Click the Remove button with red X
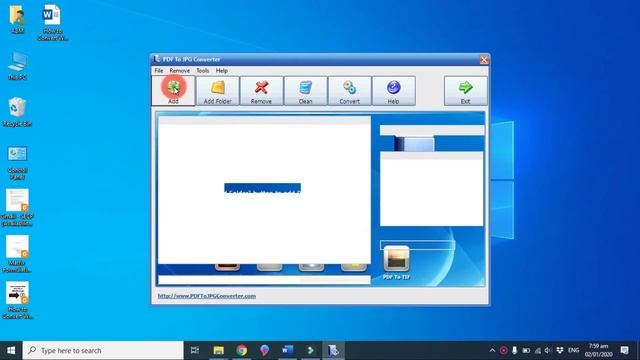The width and height of the screenshot is (640, 360). click(x=261, y=91)
